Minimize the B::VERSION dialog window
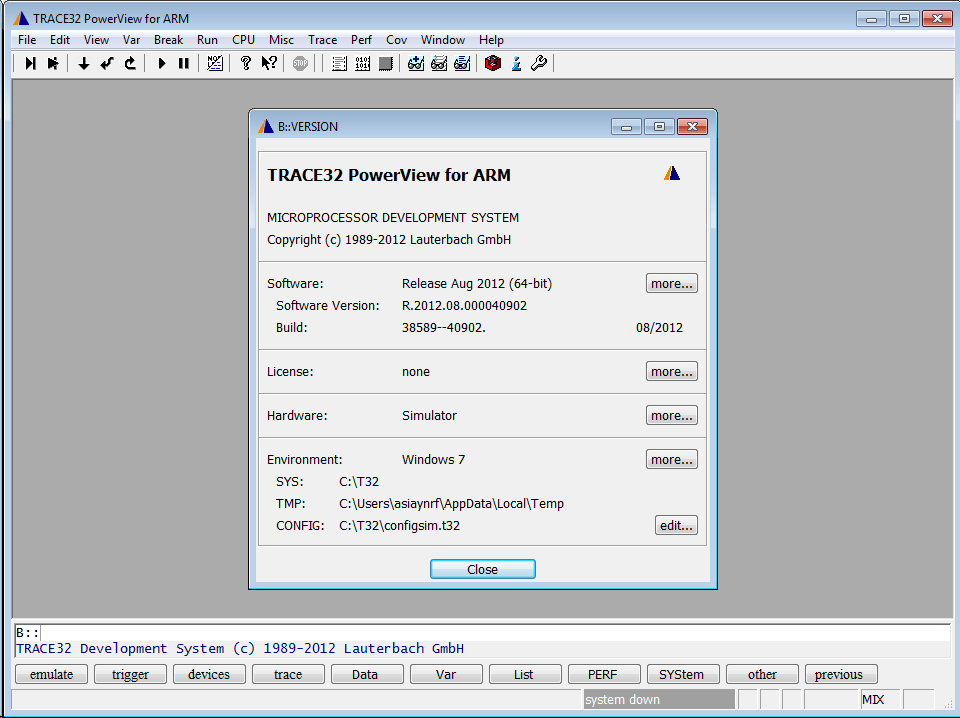 coord(626,127)
